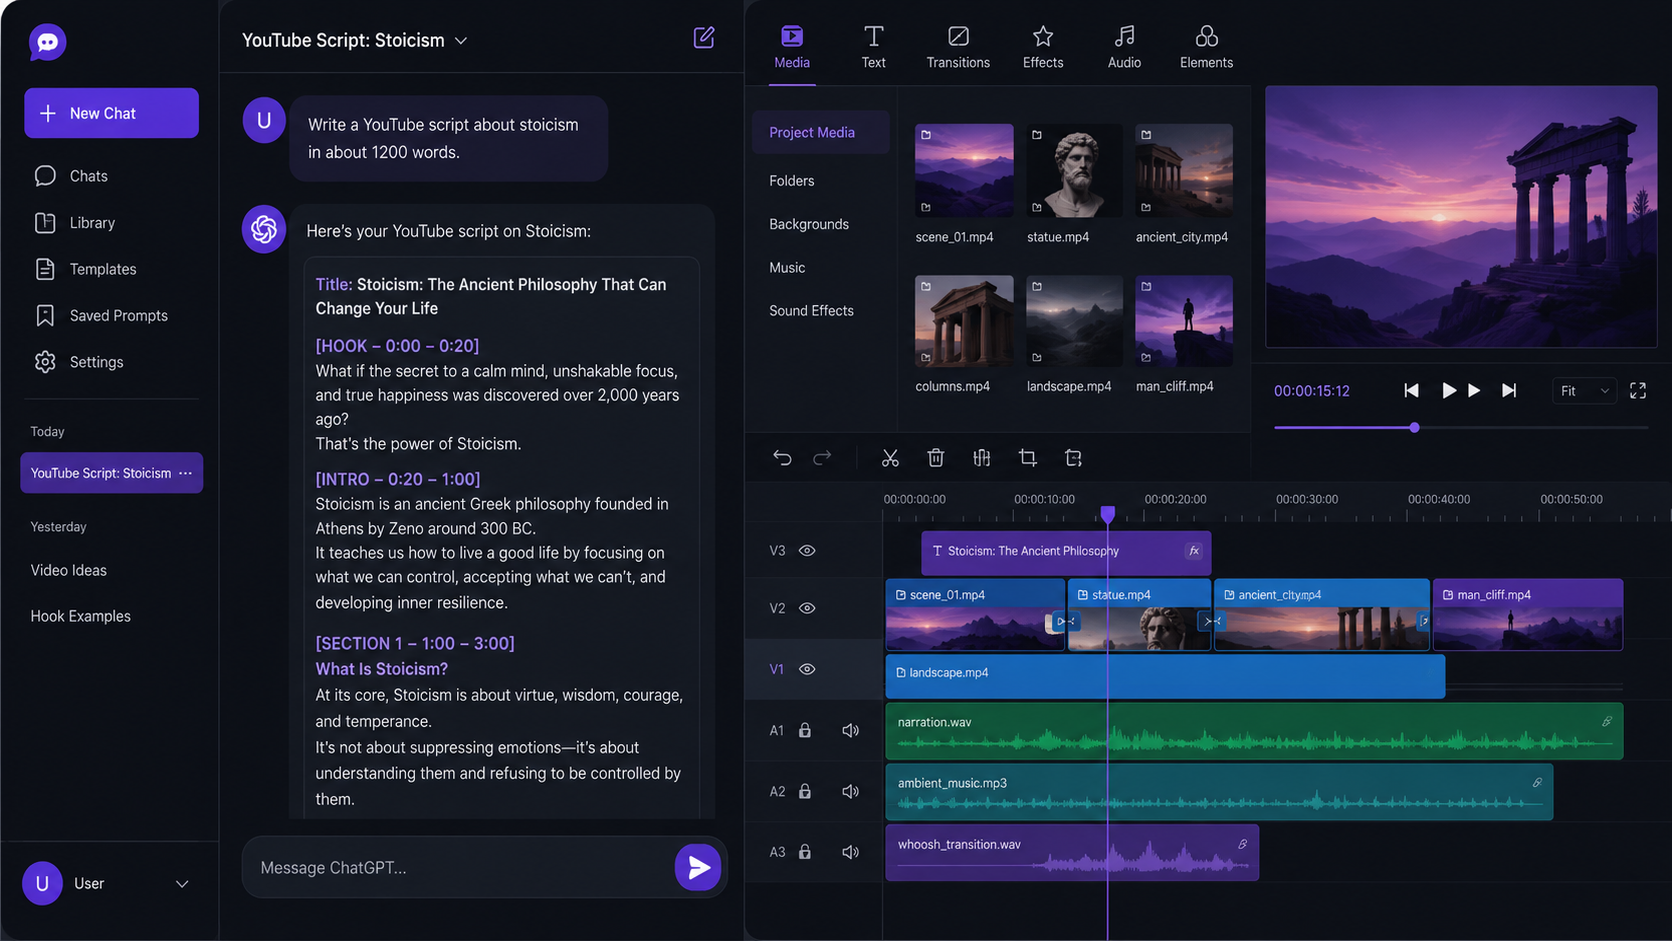Mute audio track A1
The height and width of the screenshot is (941, 1672).
click(851, 731)
